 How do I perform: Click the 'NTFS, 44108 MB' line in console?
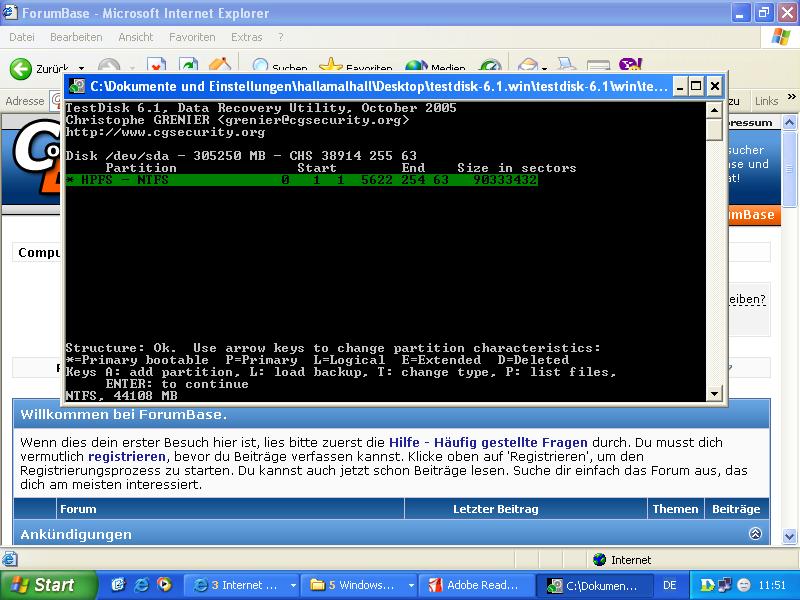click(x=121, y=395)
